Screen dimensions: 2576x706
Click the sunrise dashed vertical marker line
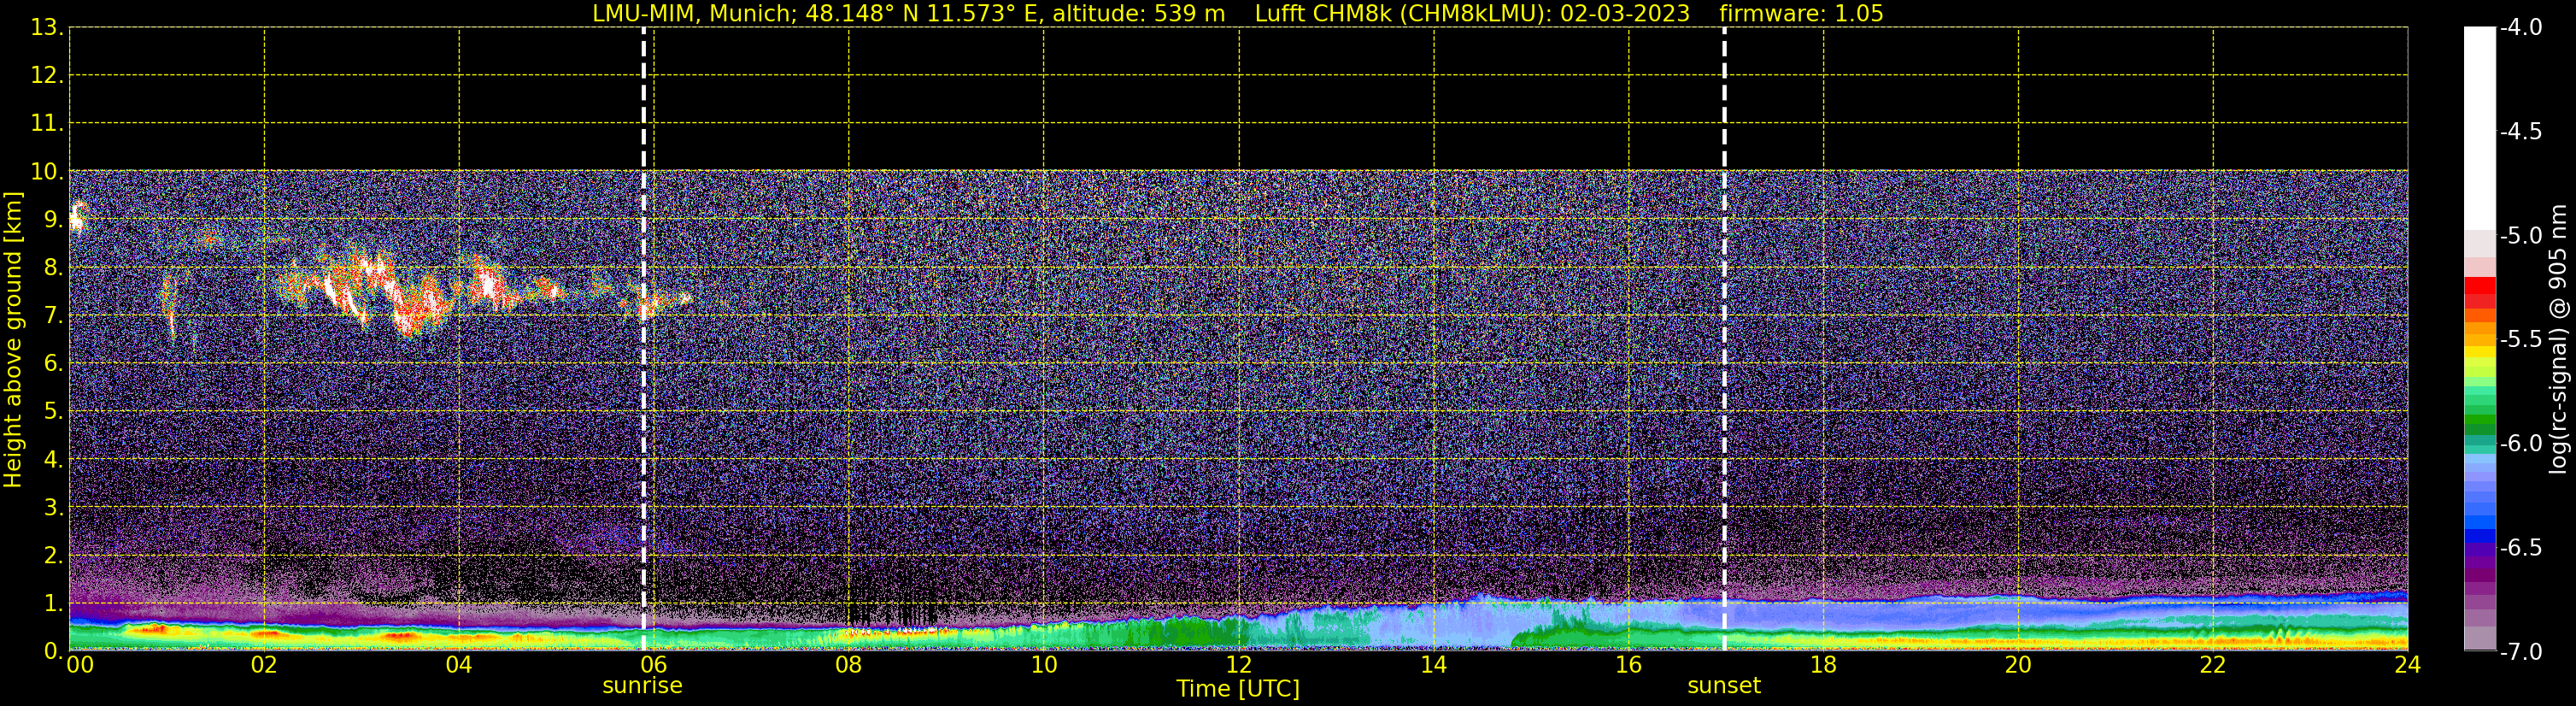(643, 339)
